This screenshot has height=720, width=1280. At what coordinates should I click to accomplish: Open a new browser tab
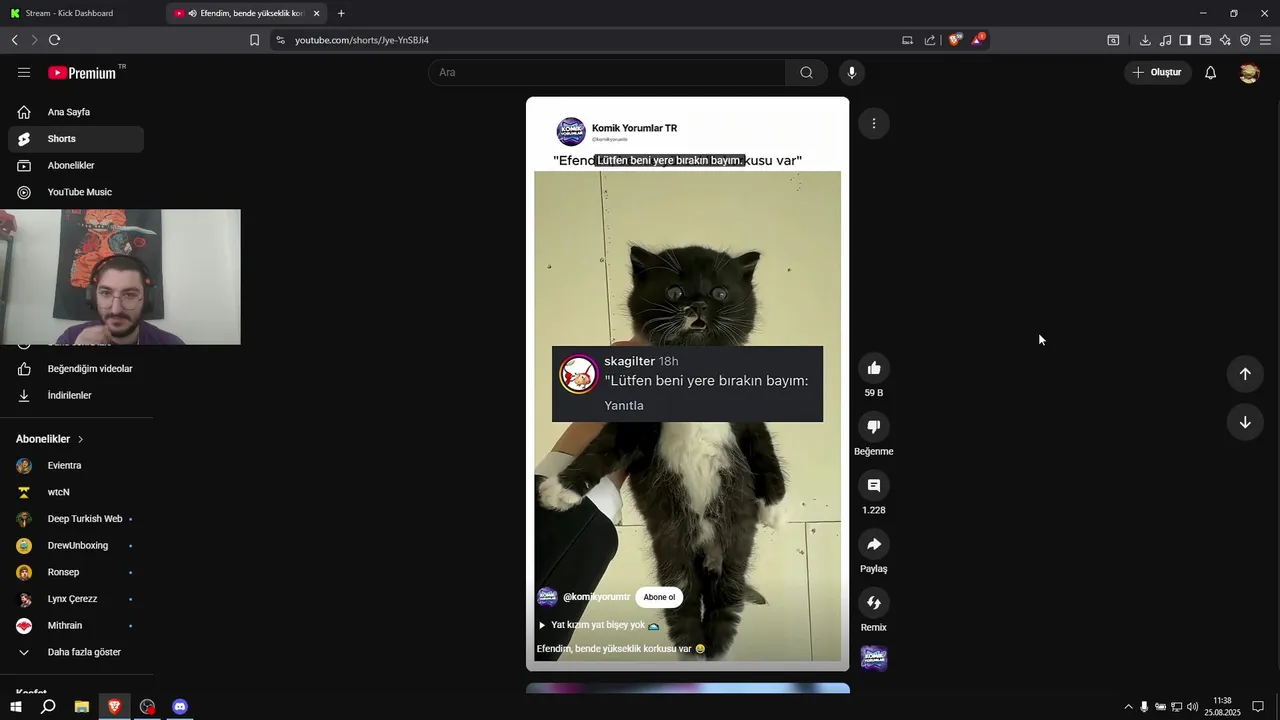point(341,13)
